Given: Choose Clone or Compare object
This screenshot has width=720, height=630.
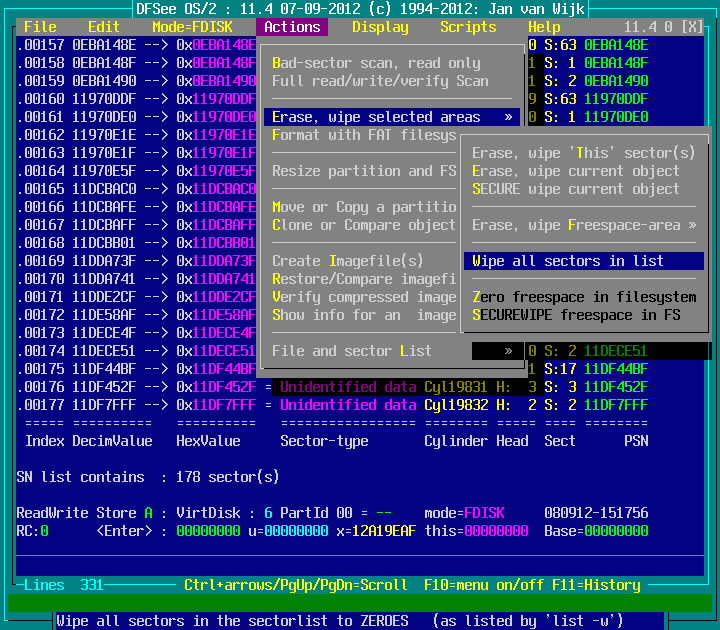Looking at the screenshot, I should (364, 225).
